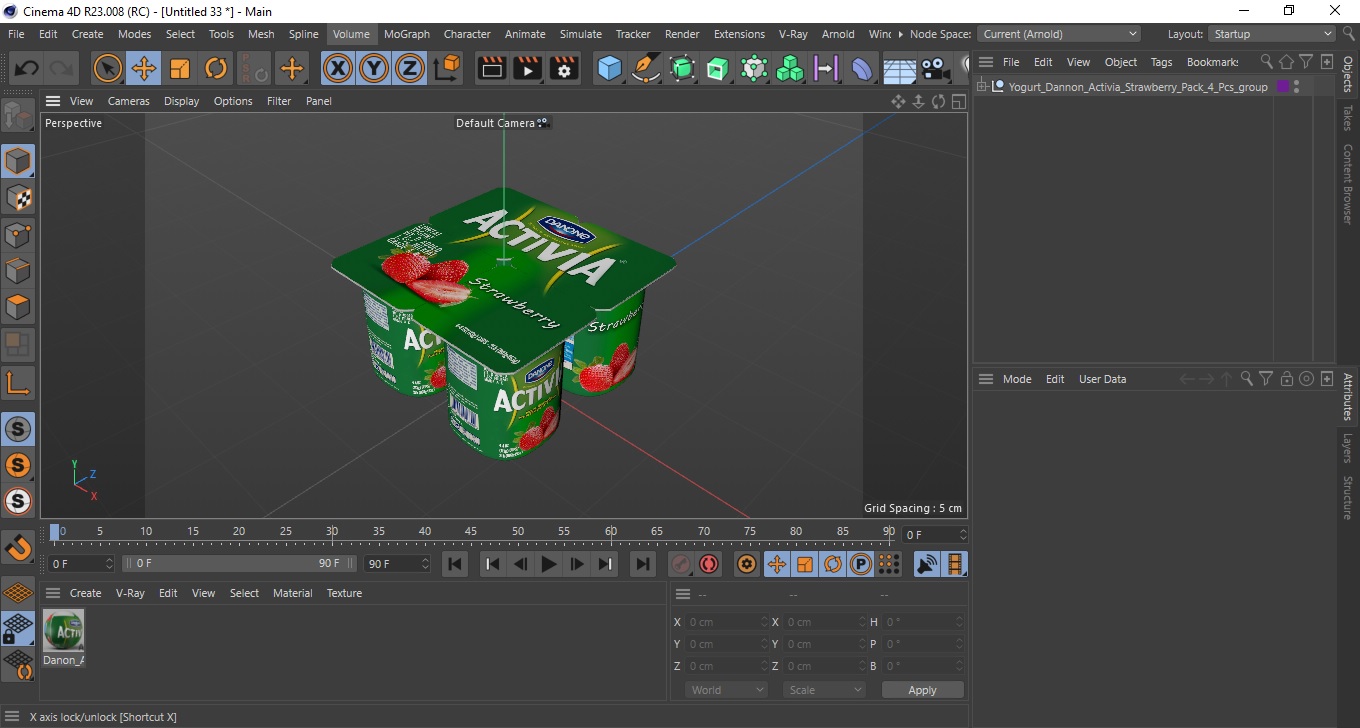
Task: Select the Live Selection tool
Action: pos(107,68)
